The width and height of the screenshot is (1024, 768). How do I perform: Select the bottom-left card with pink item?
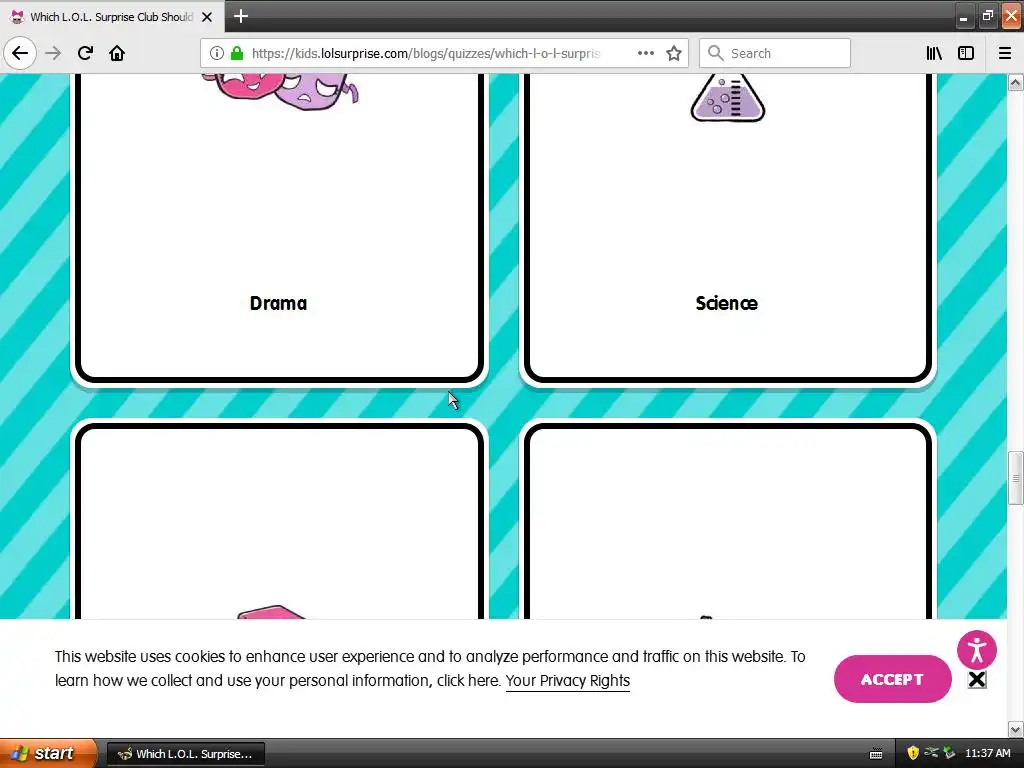[x=279, y=521]
